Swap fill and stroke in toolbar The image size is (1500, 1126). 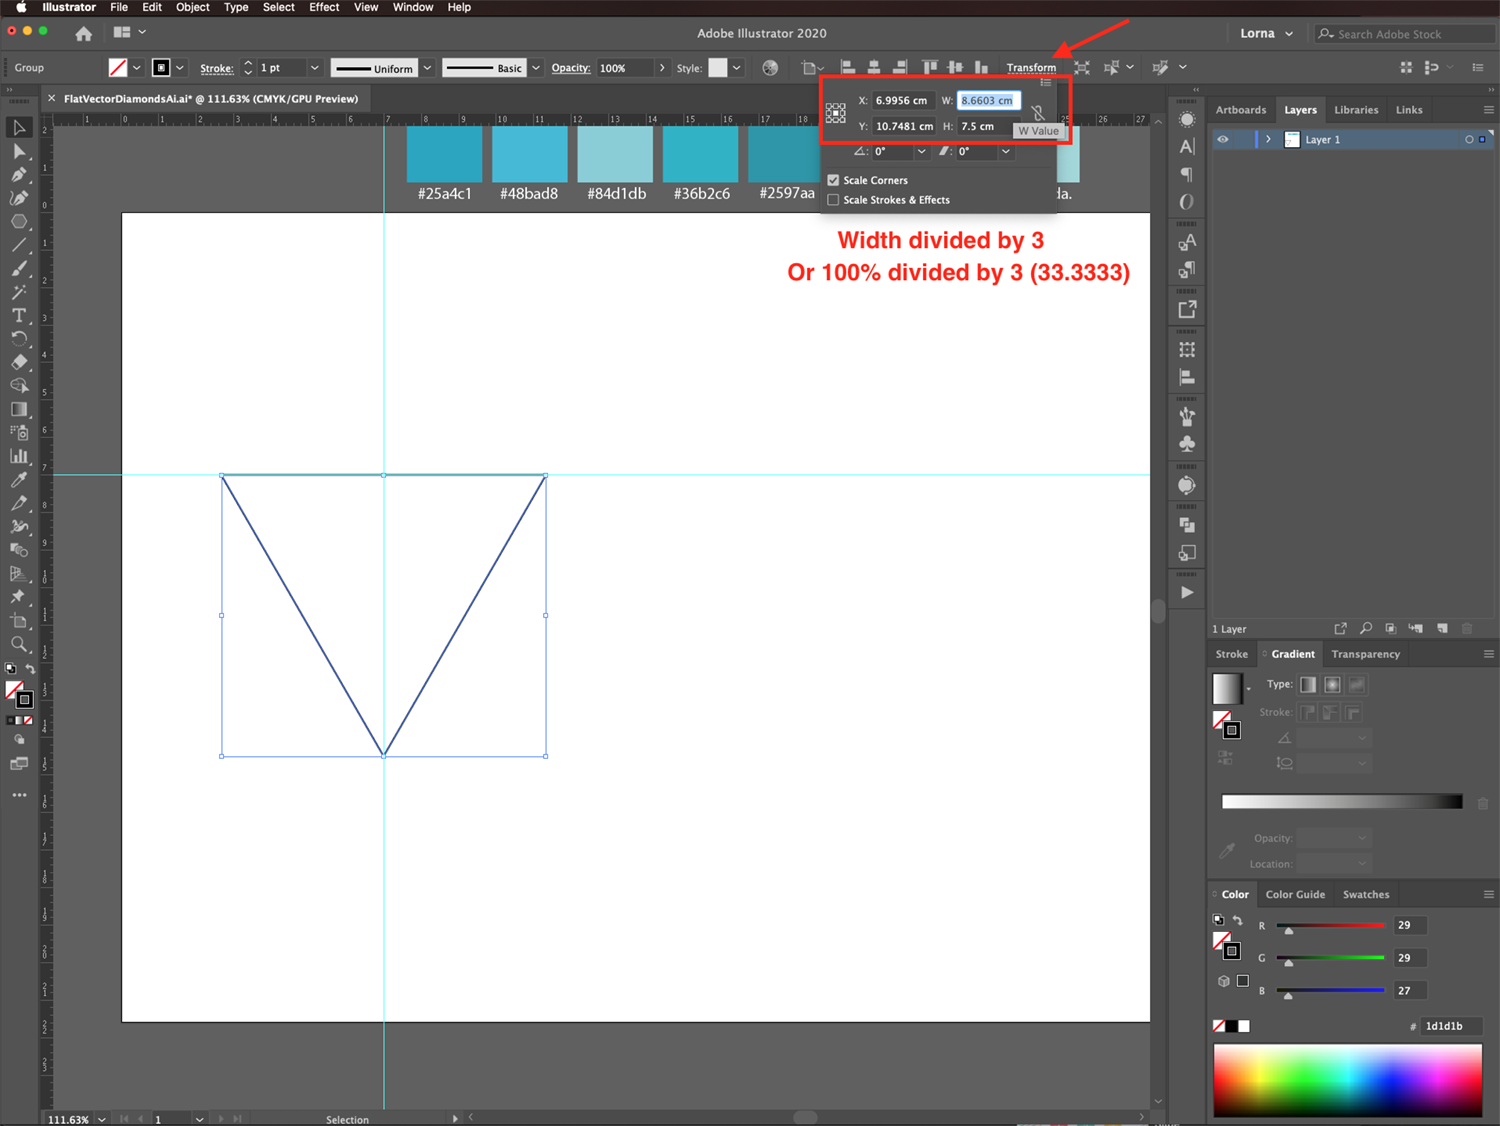(x=30, y=669)
